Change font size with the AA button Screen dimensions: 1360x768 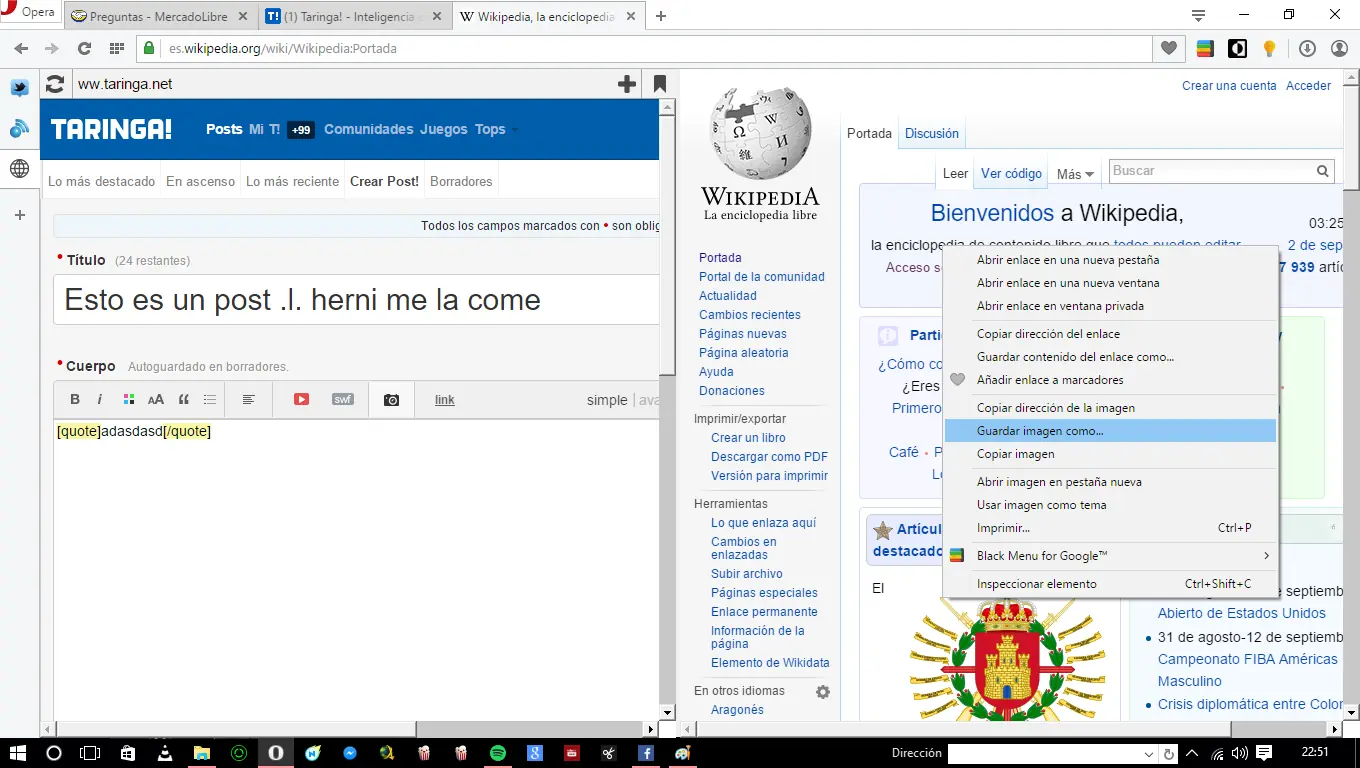click(x=156, y=399)
